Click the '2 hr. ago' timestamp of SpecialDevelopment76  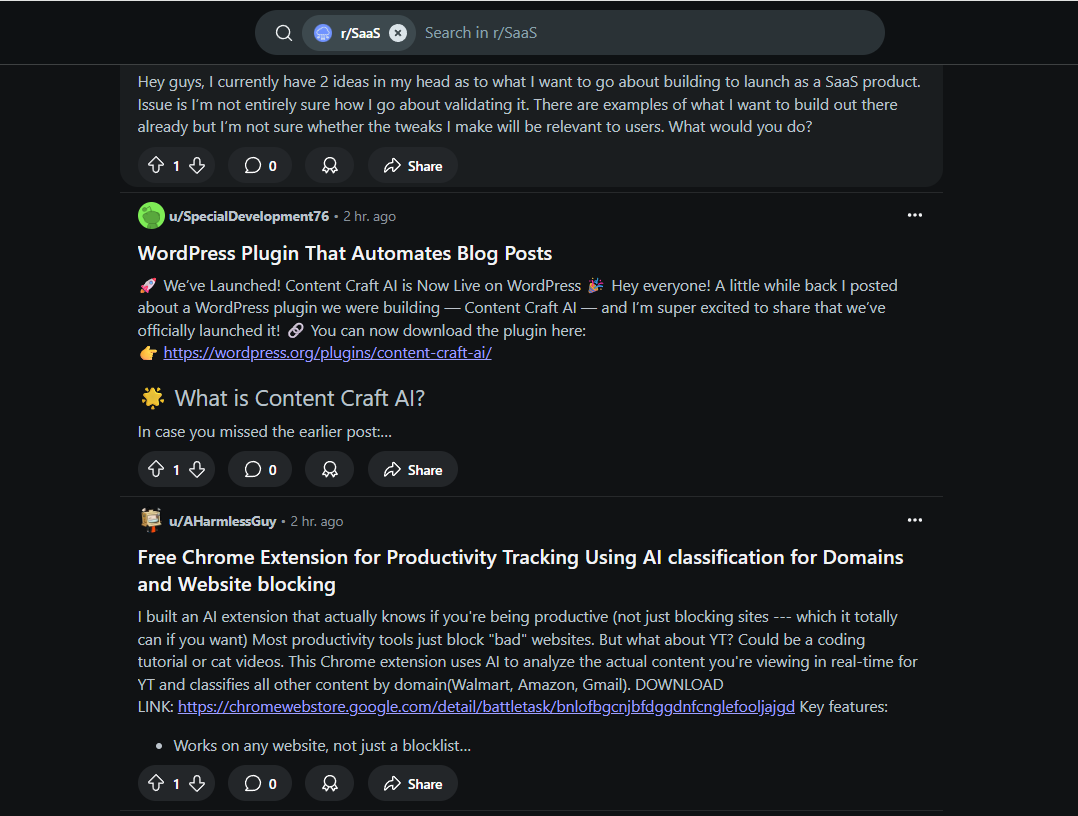tap(369, 217)
